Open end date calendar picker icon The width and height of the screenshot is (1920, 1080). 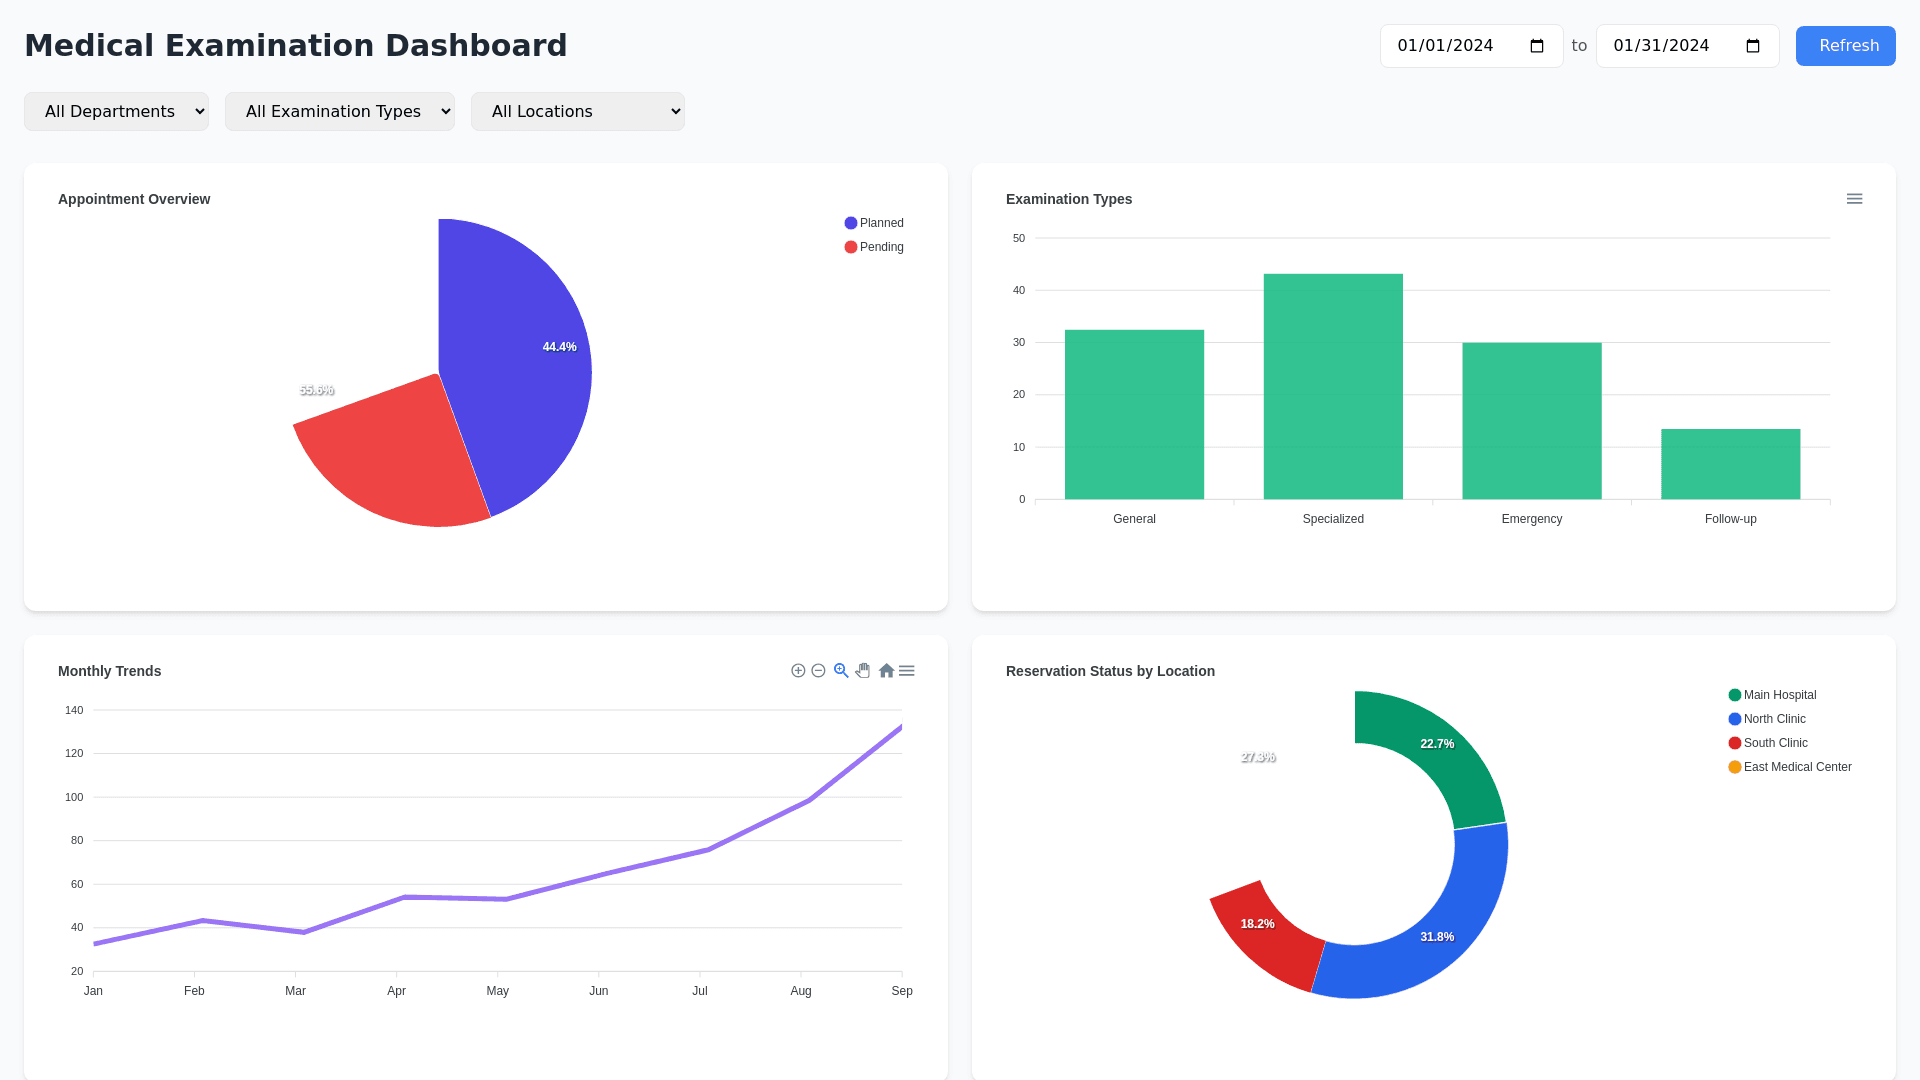tap(1753, 46)
